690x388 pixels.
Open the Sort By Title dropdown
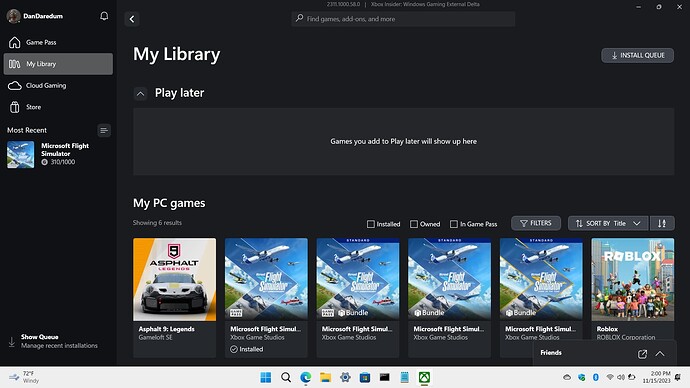click(x=608, y=223)
